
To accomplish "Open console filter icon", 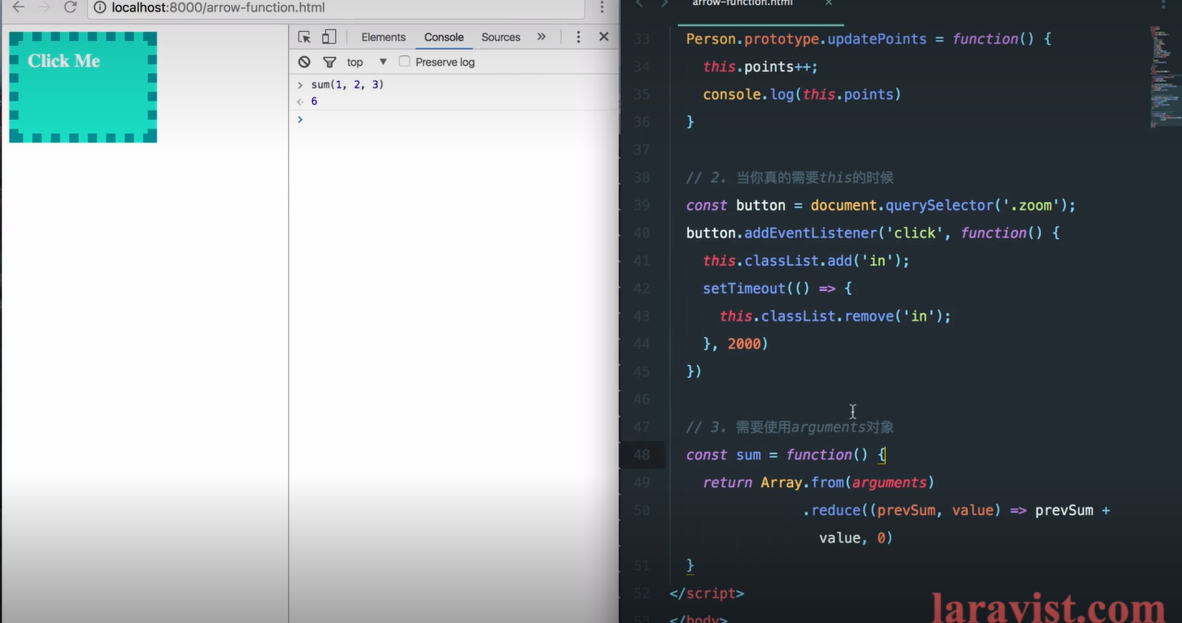I will click(329, 62).
